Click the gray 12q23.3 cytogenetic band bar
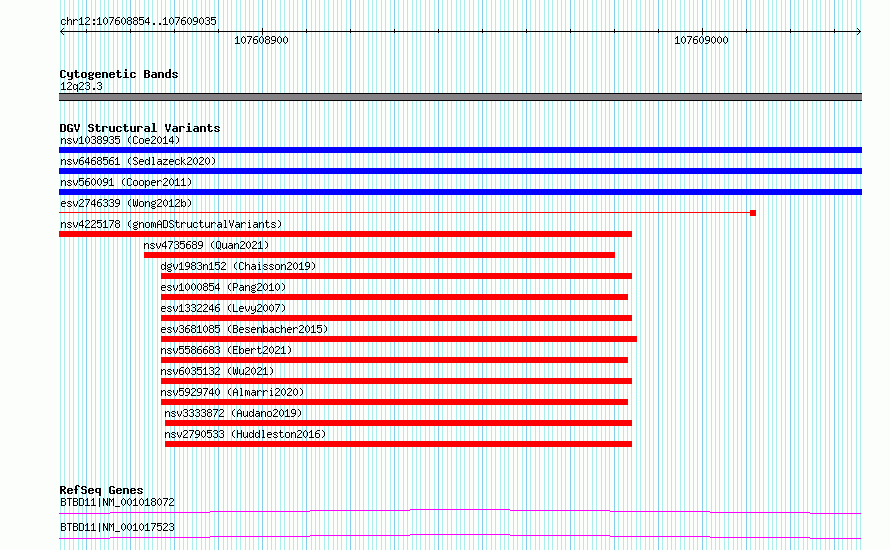Screen dimensions: 890x550 click(x=460, y=97)
